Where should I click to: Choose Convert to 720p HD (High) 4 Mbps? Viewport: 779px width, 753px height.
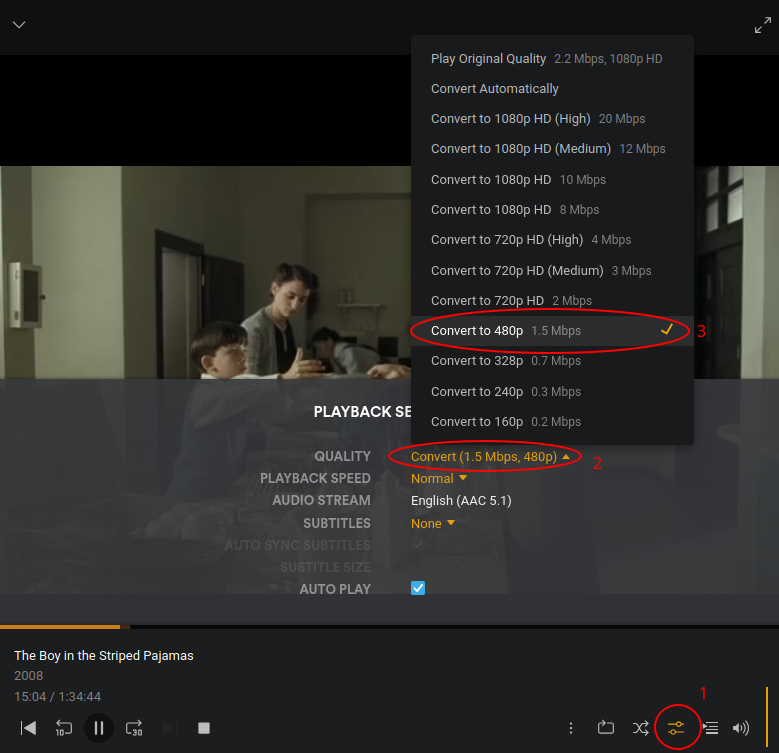tap(552, 240)
